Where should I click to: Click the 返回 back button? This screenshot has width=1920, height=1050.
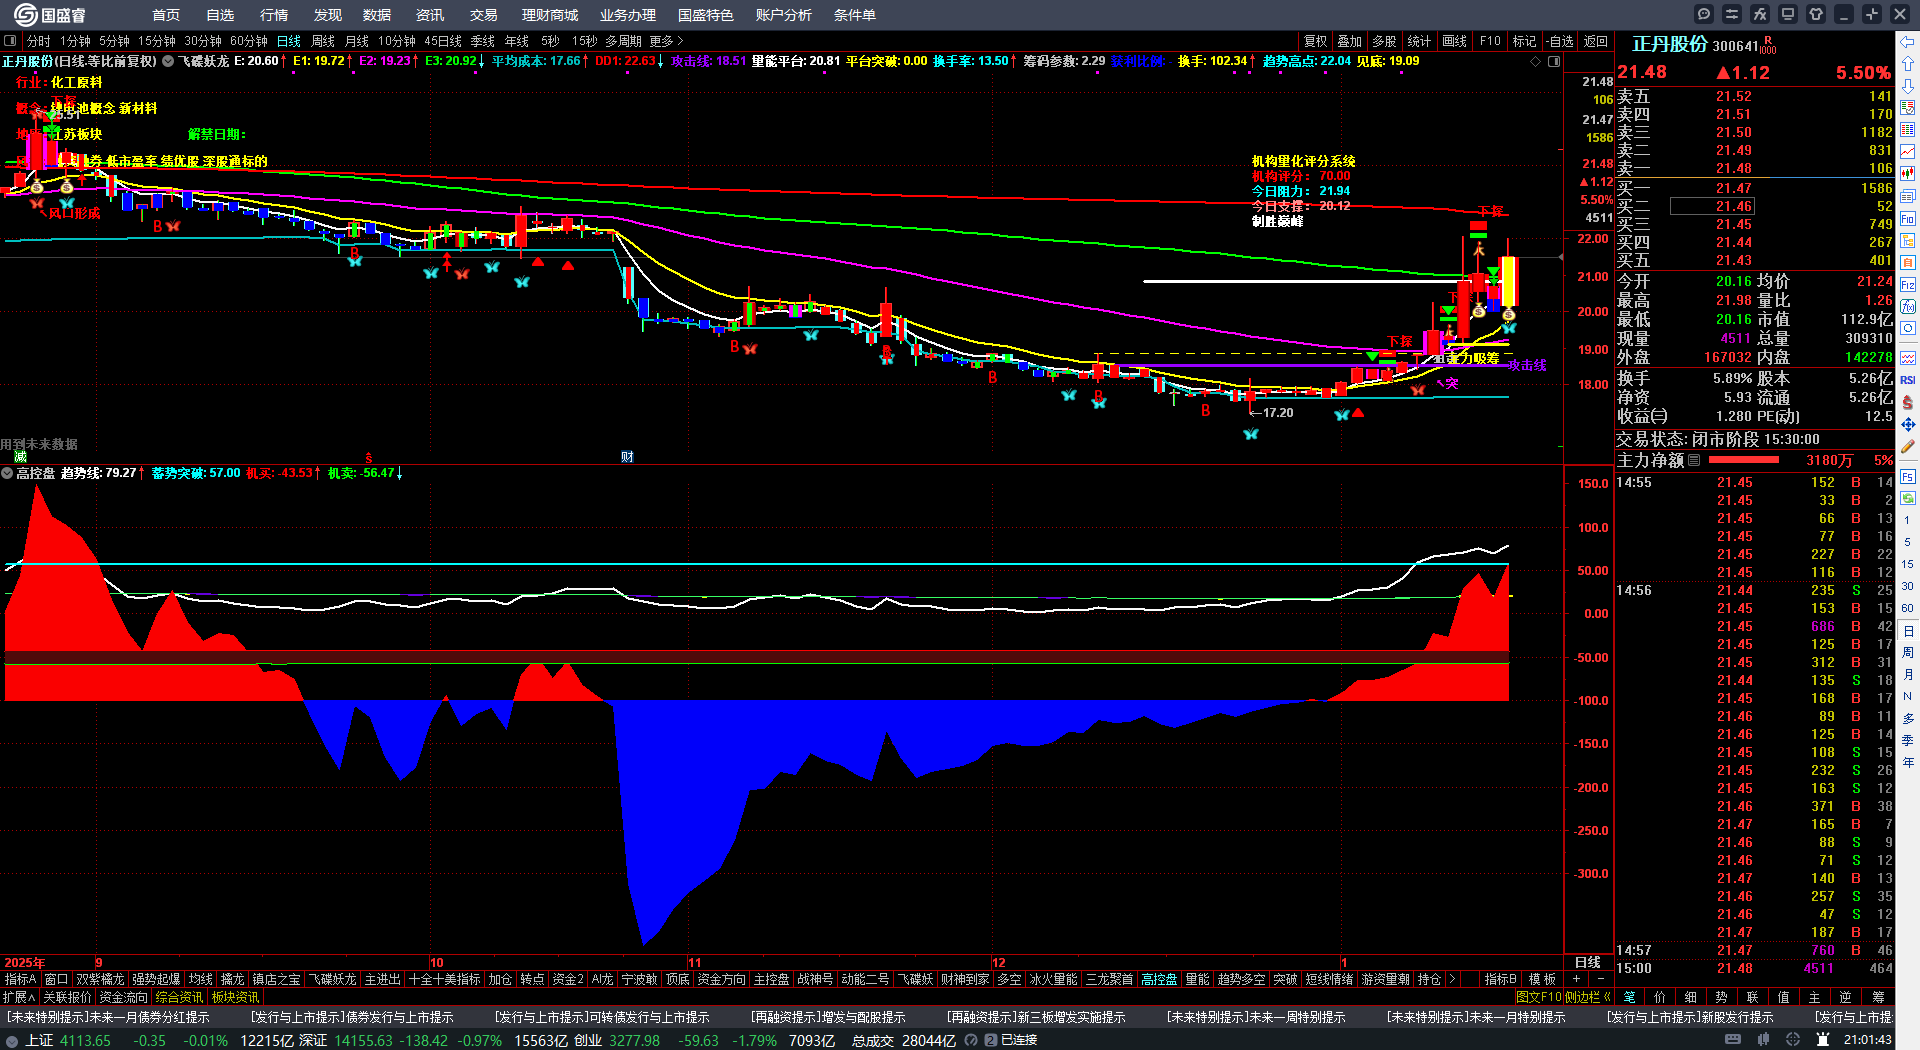point(1596,41)
